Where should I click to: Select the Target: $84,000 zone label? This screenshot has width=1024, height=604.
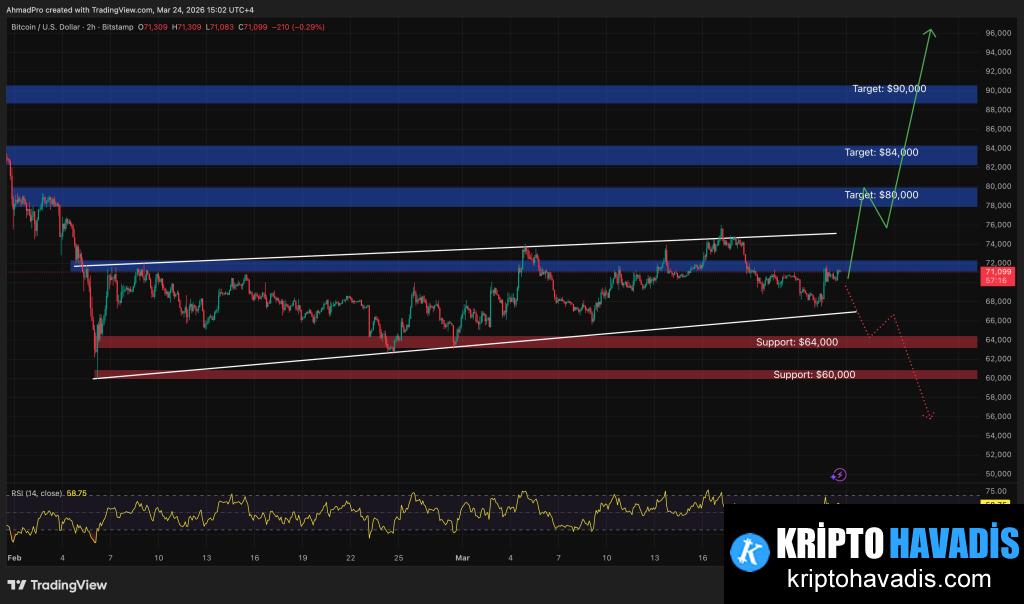coord(880,153)
